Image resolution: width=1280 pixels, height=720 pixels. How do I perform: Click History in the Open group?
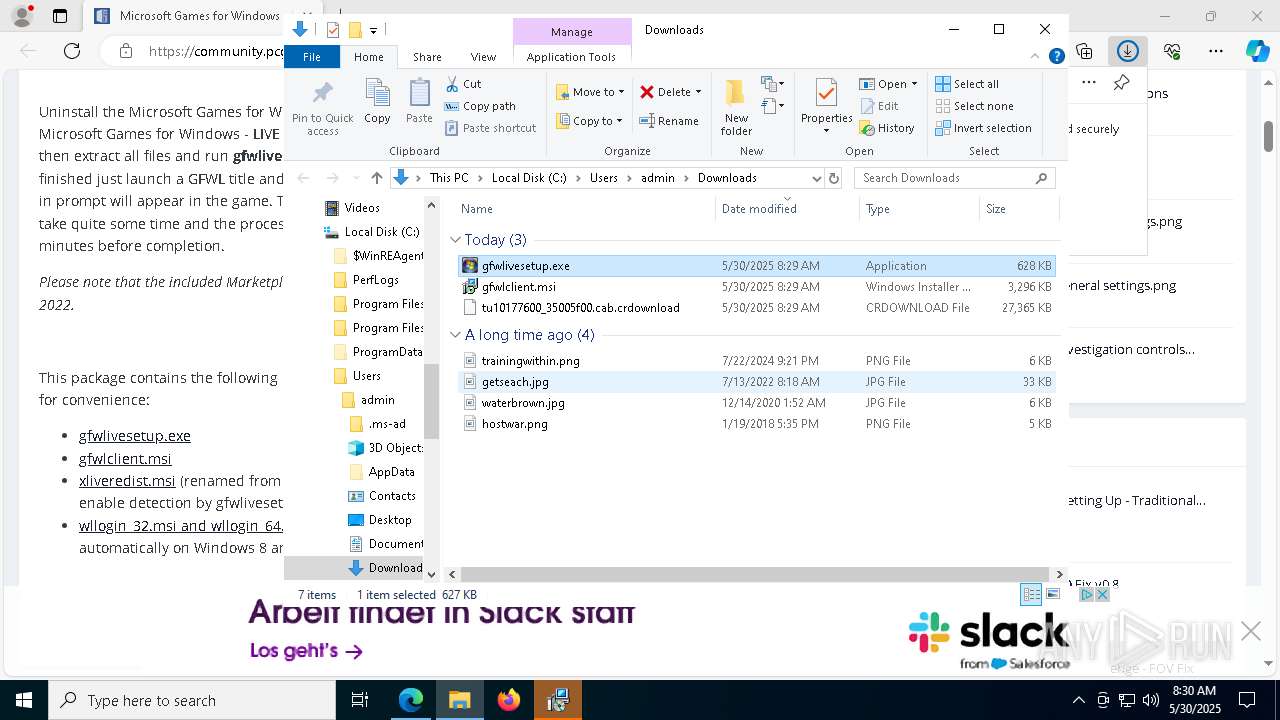point(887,128)
